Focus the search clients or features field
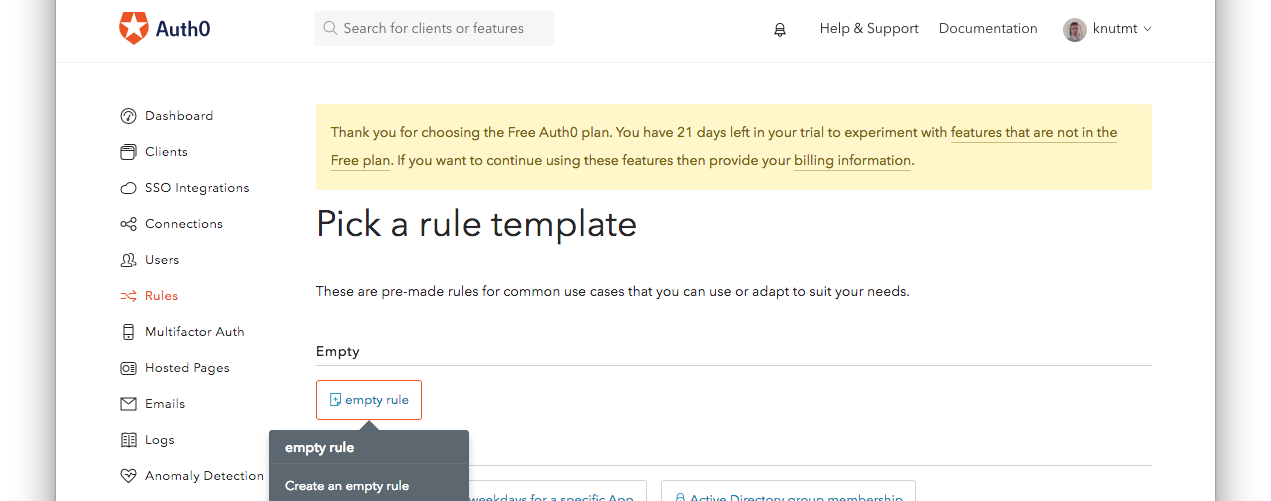 pos(434,29)
